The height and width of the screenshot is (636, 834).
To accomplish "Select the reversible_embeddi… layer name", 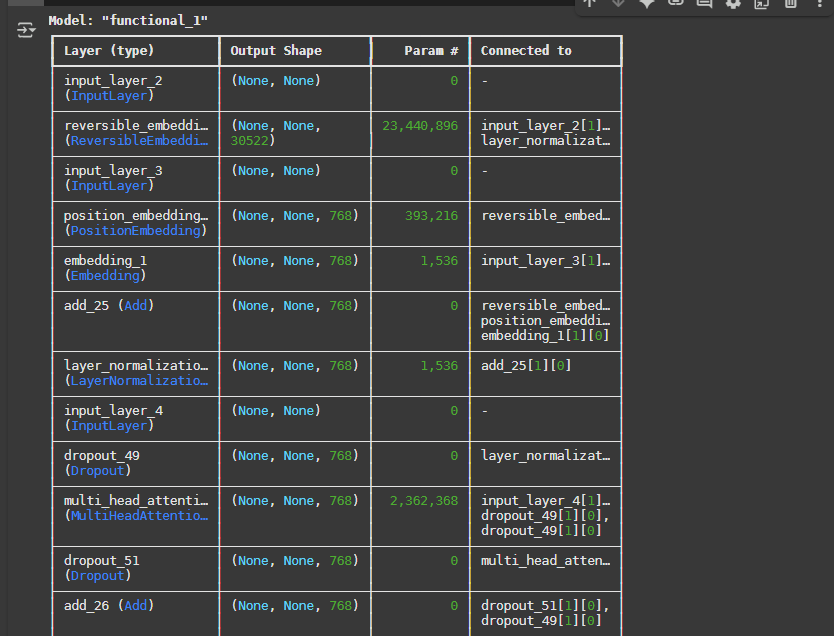I will click(136, 125).
